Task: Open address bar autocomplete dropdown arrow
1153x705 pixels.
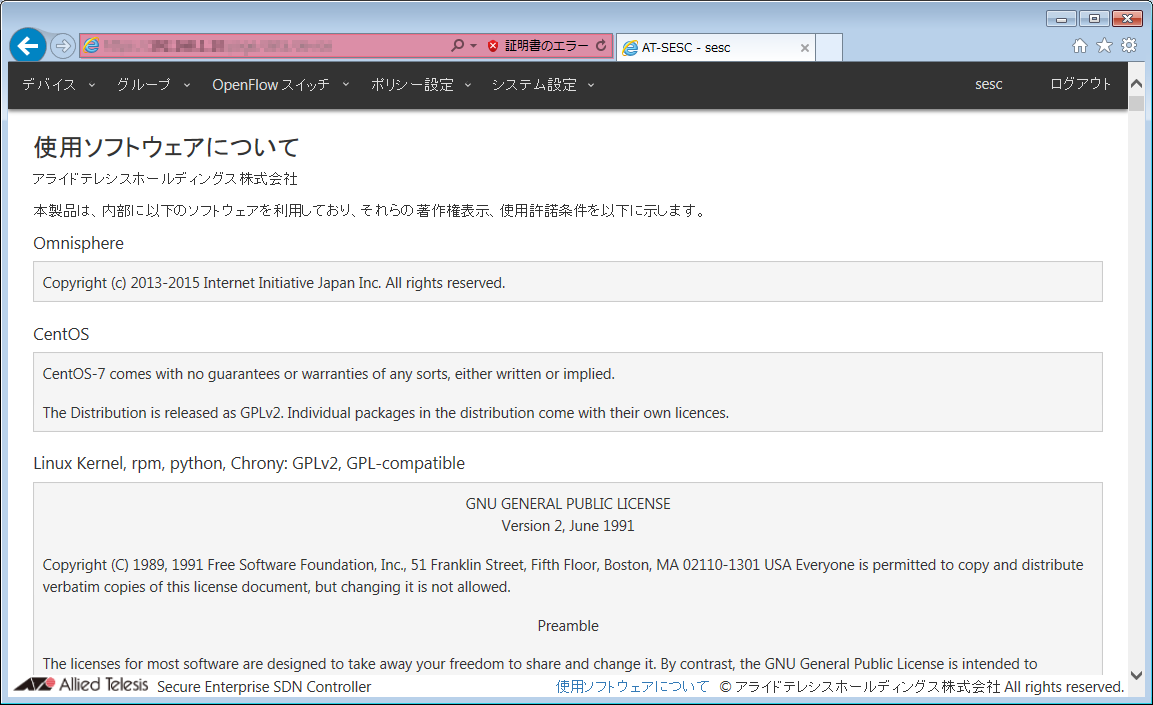Action: tap(474, 46)
